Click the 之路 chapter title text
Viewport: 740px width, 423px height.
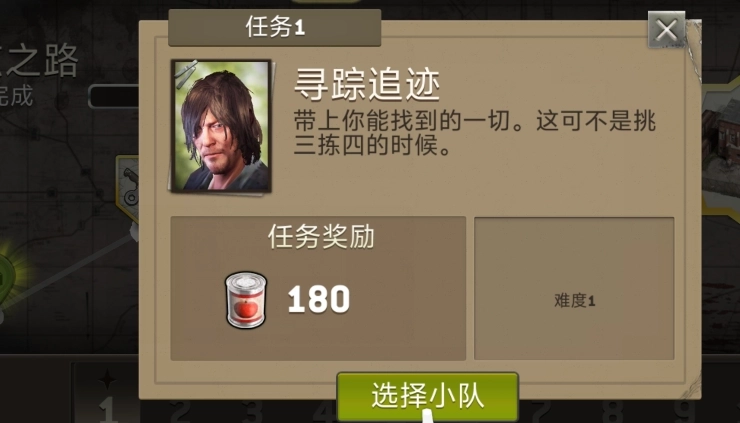click(x=40, y=60)
